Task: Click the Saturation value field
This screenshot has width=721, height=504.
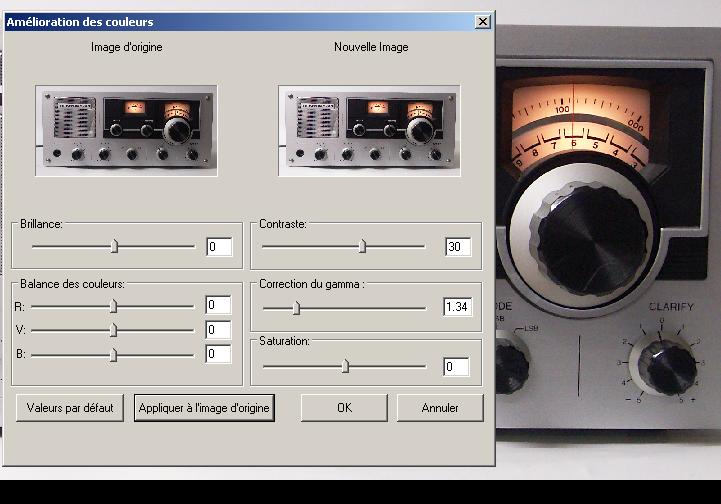Action: (456, 367)
